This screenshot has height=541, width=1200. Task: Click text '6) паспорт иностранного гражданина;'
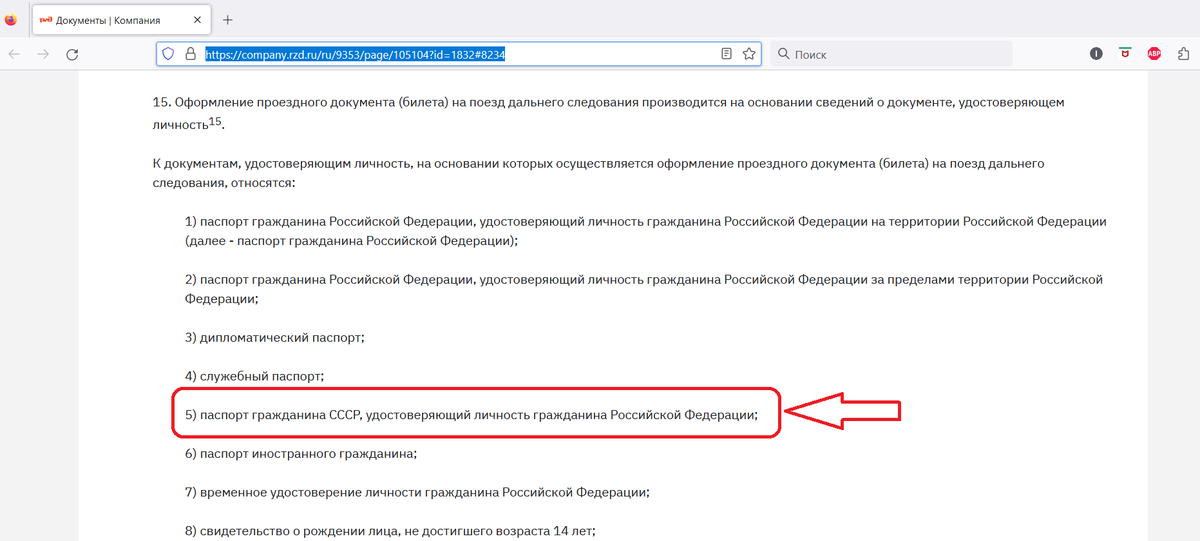(301, 453)
